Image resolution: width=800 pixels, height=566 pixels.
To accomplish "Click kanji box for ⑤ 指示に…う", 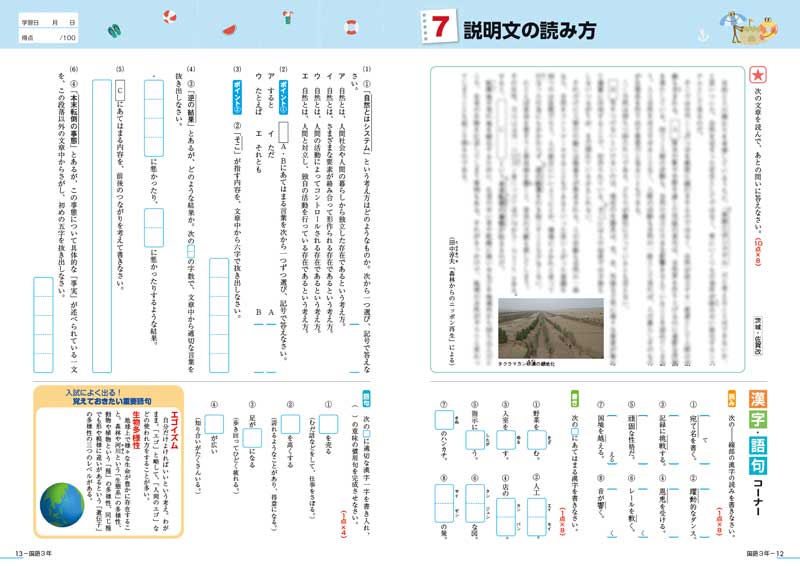I will [x=475, y=440].
